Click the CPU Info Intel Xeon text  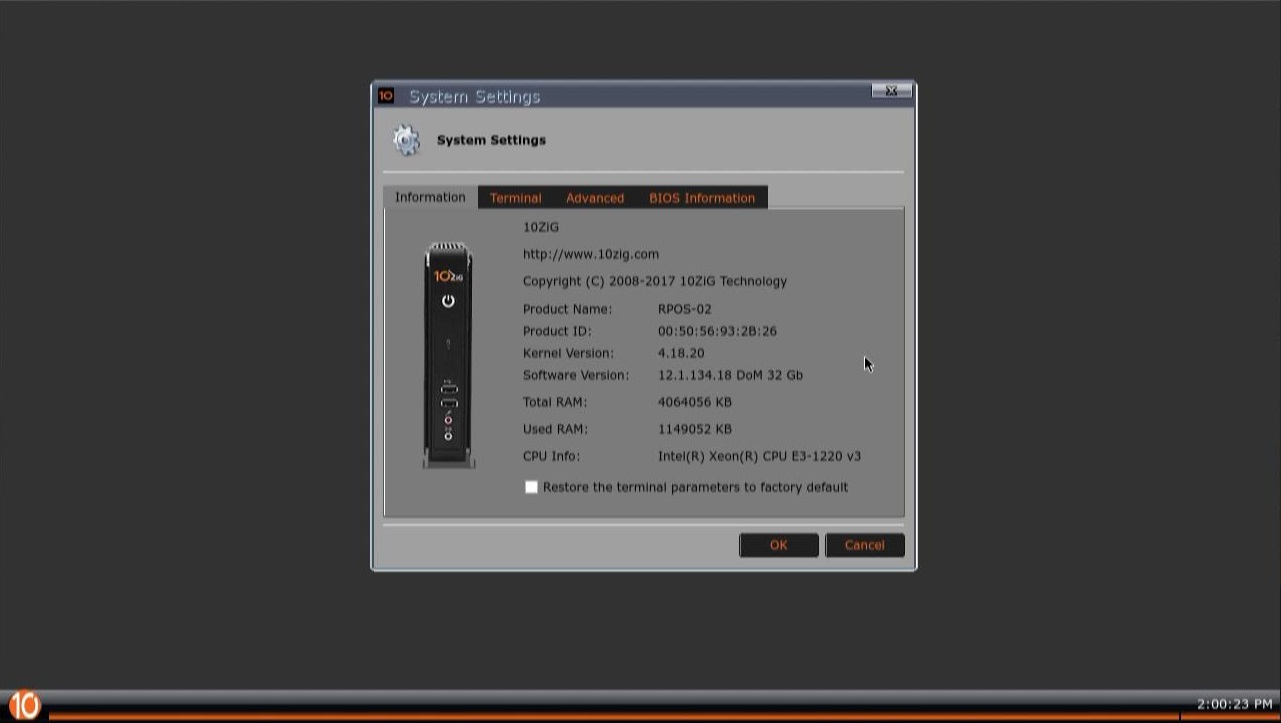pyautogui.click(x=759, y=456)
